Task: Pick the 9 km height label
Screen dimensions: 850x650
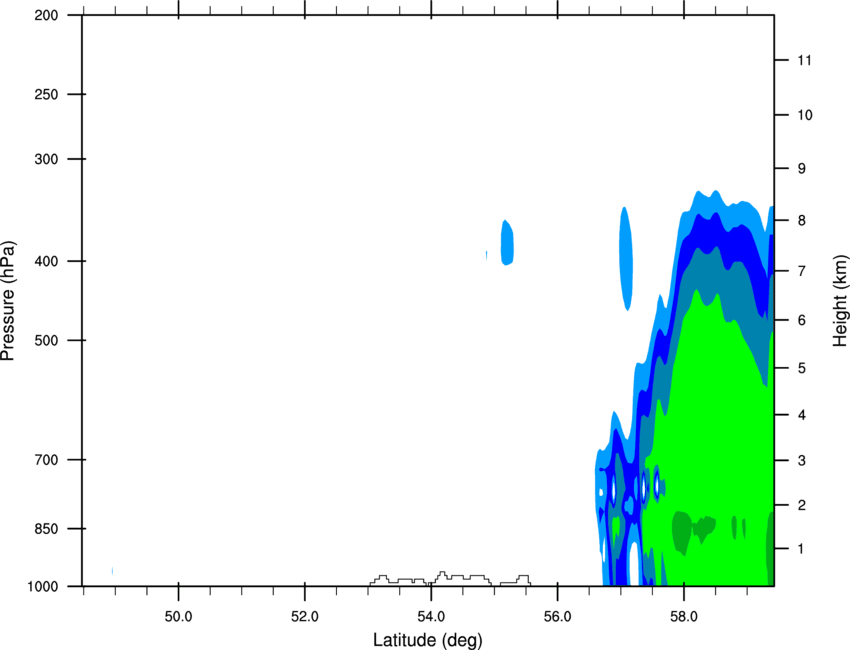Action: pos(801,169)
